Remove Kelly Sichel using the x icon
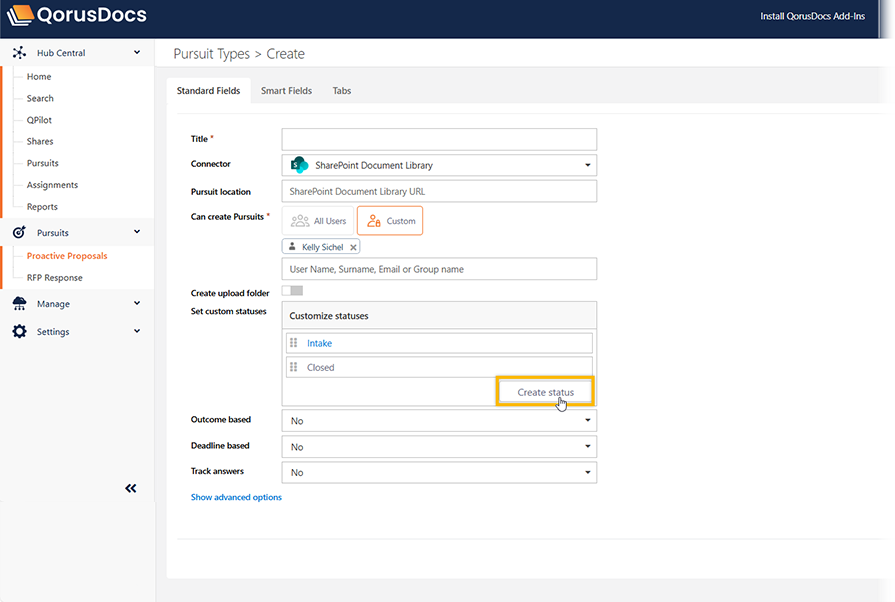Image resolution: width=895 pixels, height=602 pixels. (x=353, y=247)
